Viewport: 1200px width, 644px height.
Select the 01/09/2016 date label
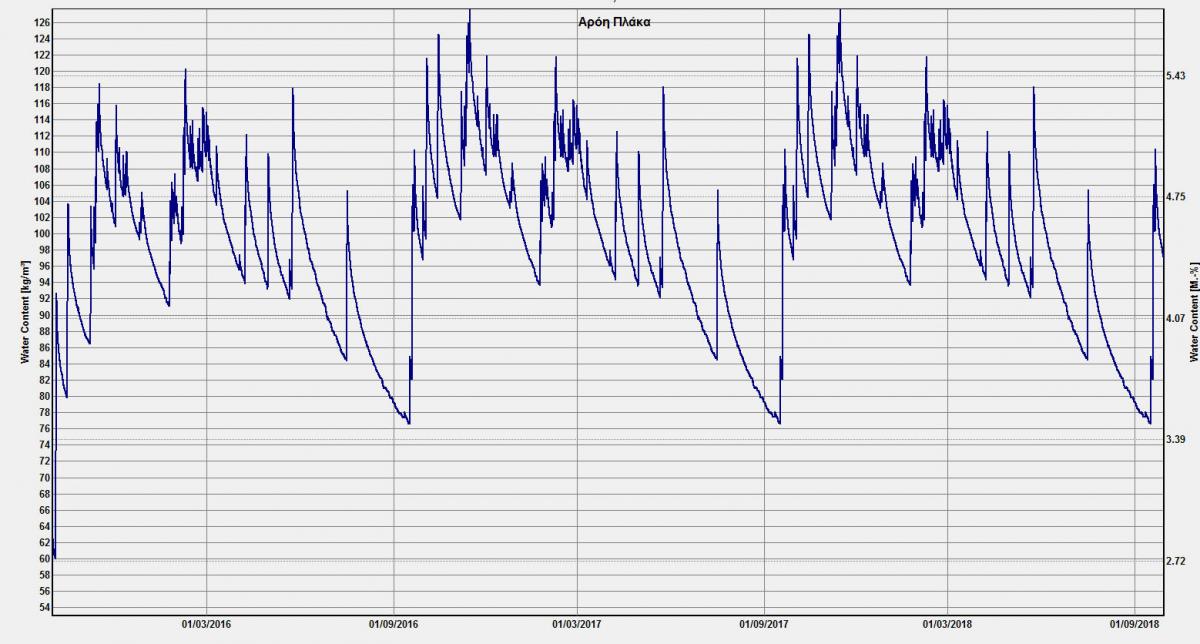(x=394, y=624)
